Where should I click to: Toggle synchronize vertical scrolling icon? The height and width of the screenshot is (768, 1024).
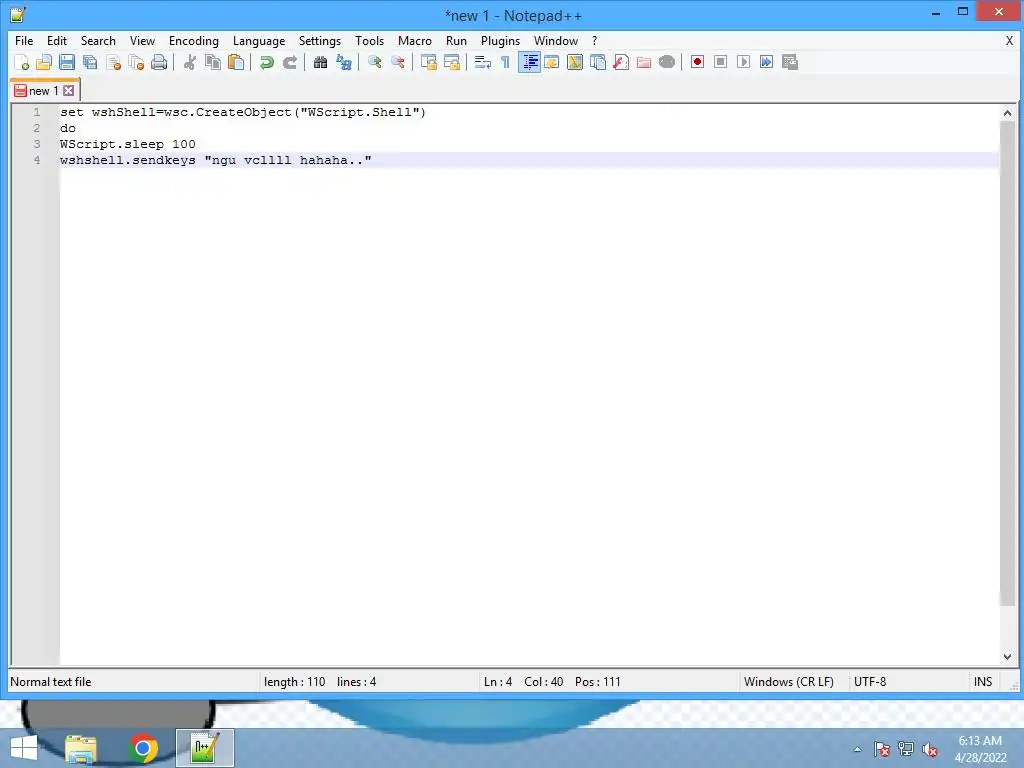(x=428, y=62)
